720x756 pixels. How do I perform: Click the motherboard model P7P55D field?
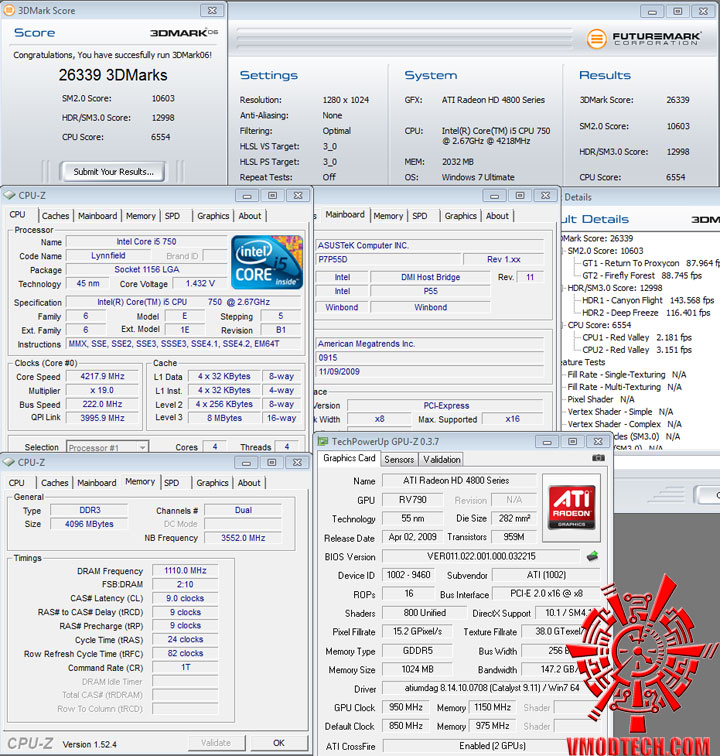[388, 259]
